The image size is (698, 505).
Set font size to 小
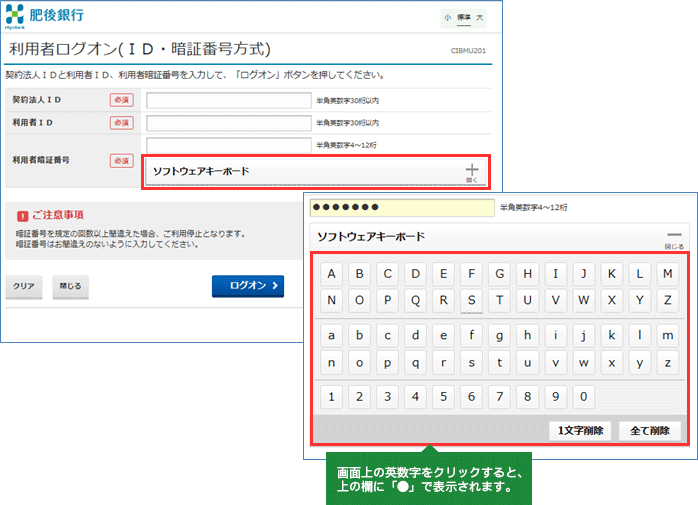click(446, 18)
